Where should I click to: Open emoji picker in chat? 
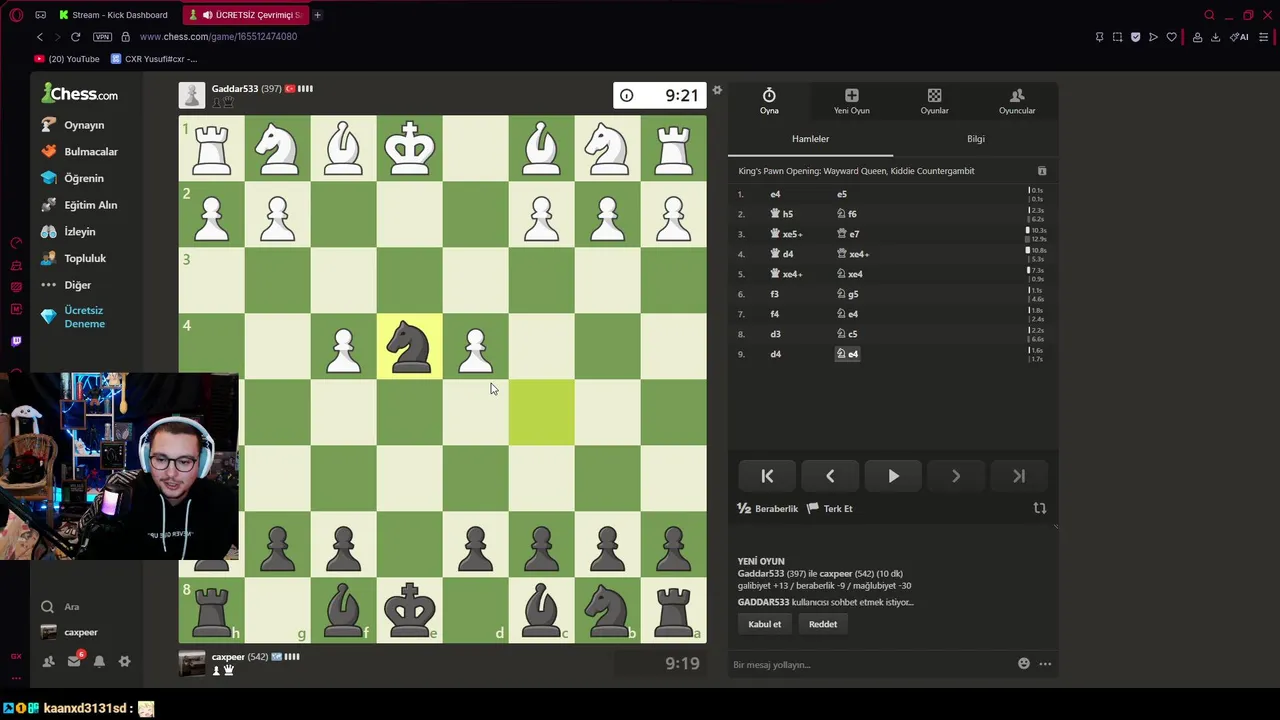[1024, 663]
